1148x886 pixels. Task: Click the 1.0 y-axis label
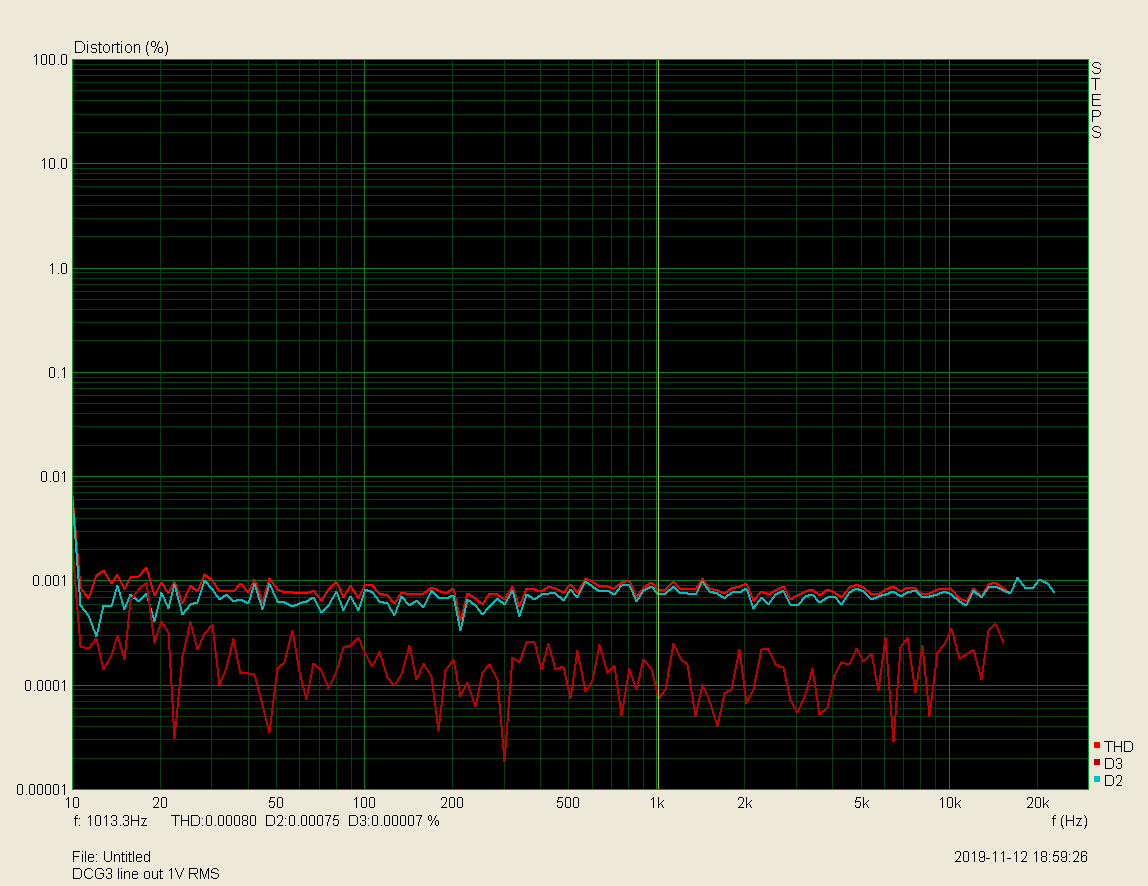58,269
